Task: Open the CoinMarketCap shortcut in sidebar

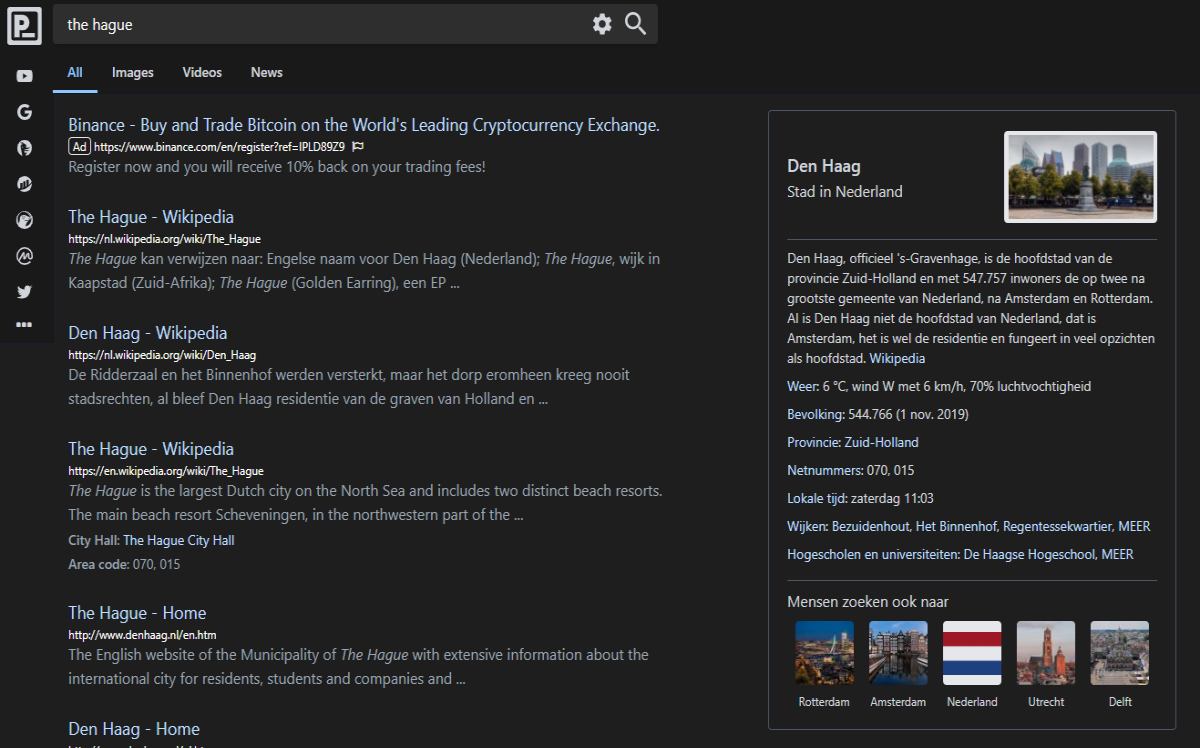Action: (x=24, y=256)
